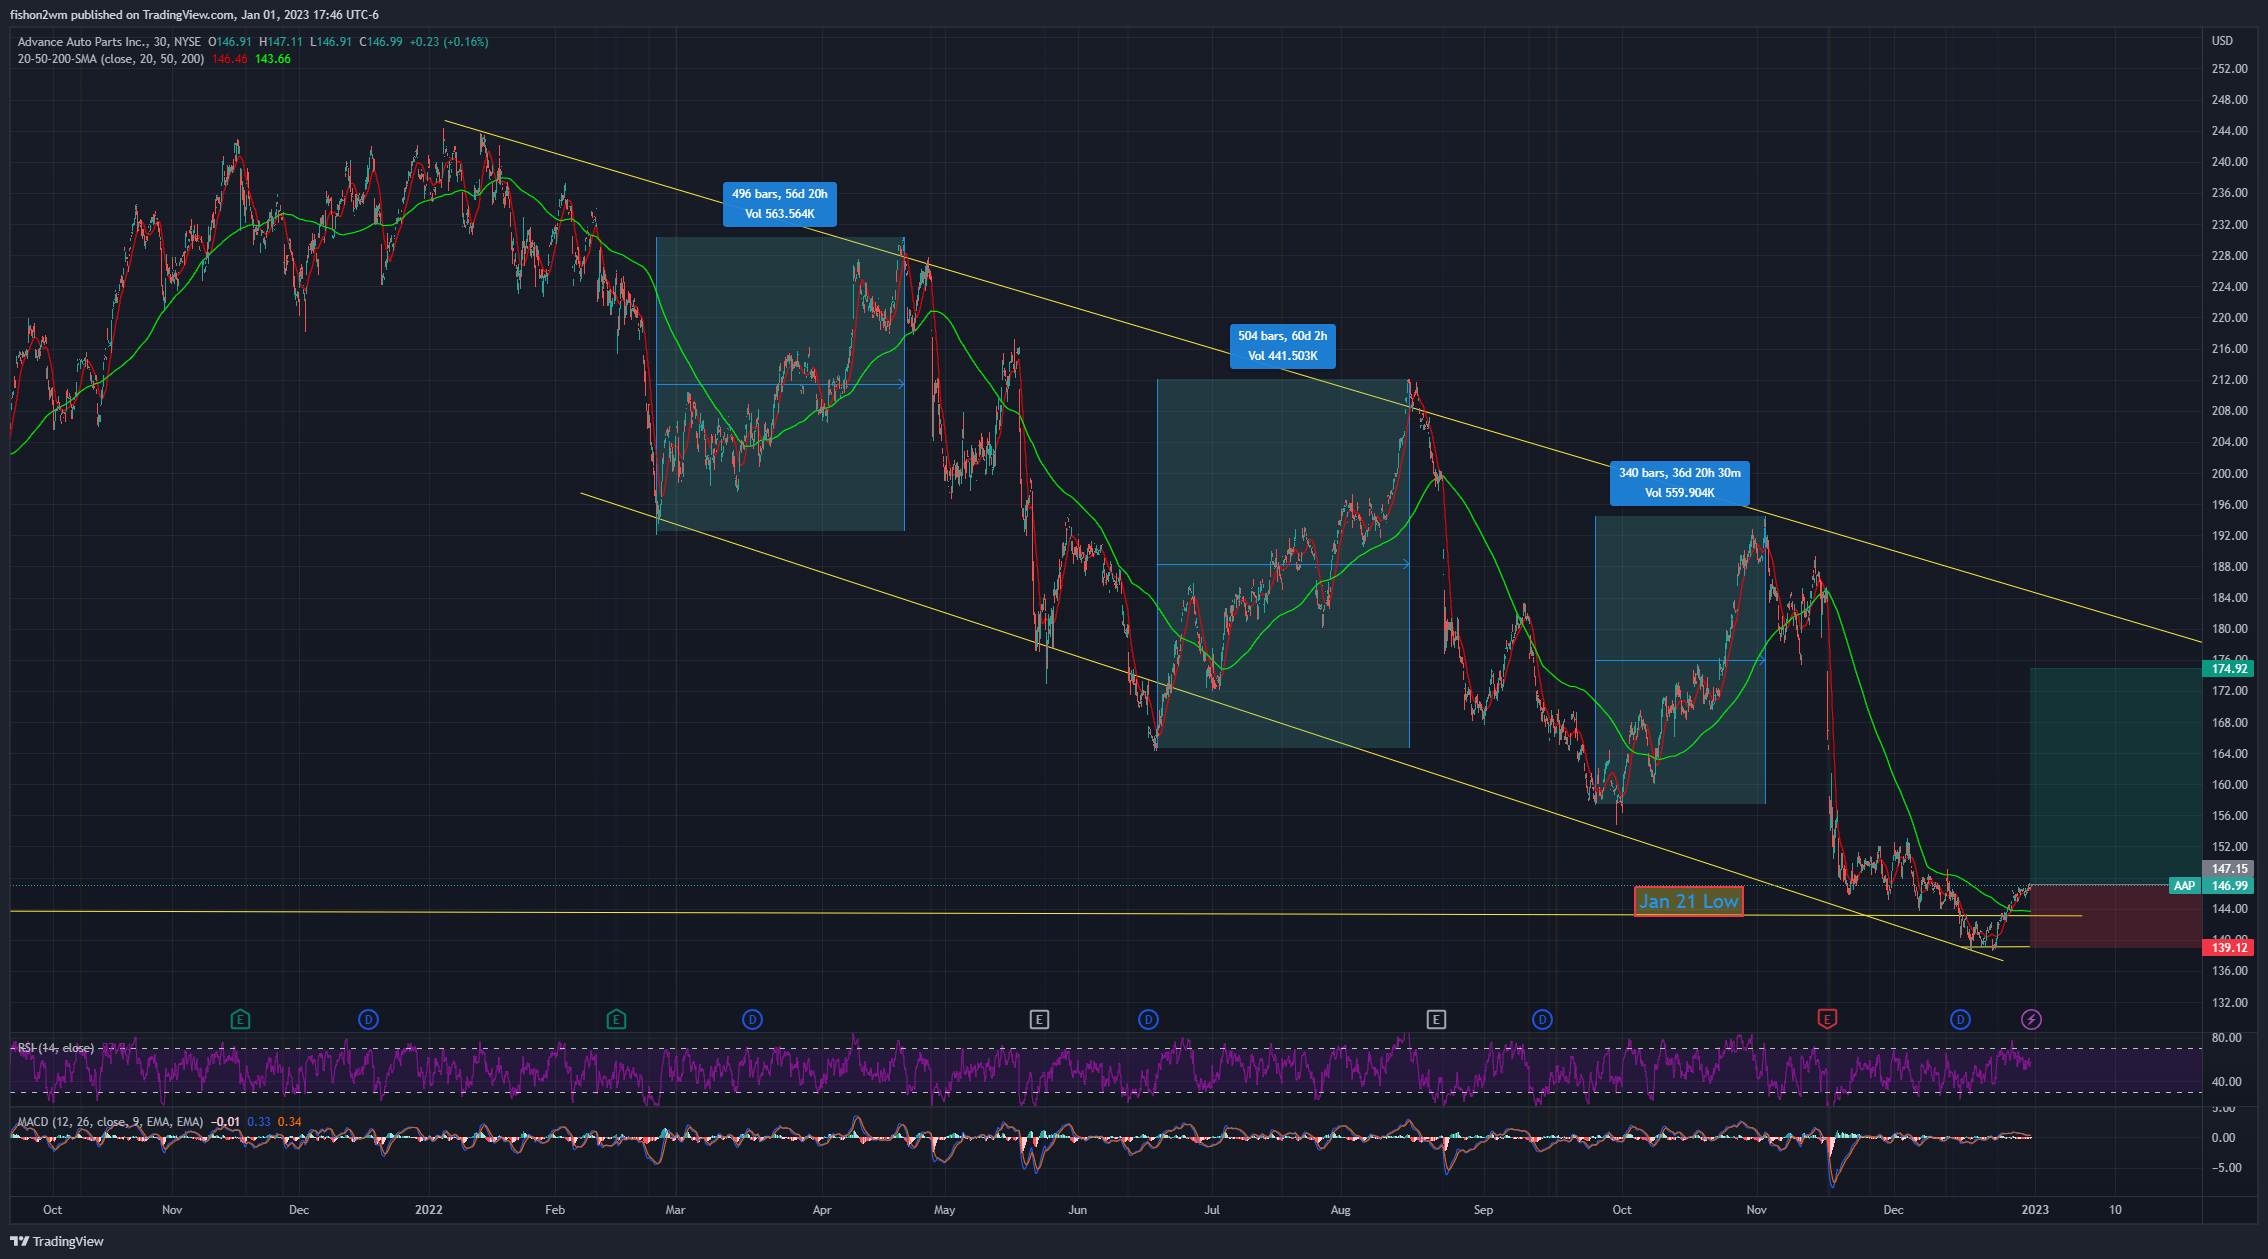Click the '496 bars, 56d 20h' measurement label

[780, 204]
